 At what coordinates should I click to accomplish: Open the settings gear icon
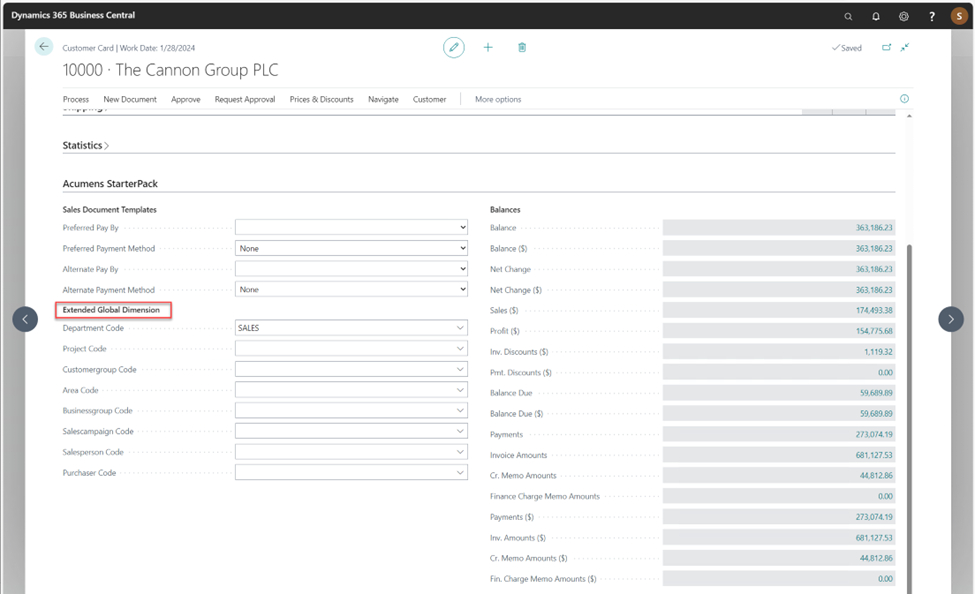(903, 16)
